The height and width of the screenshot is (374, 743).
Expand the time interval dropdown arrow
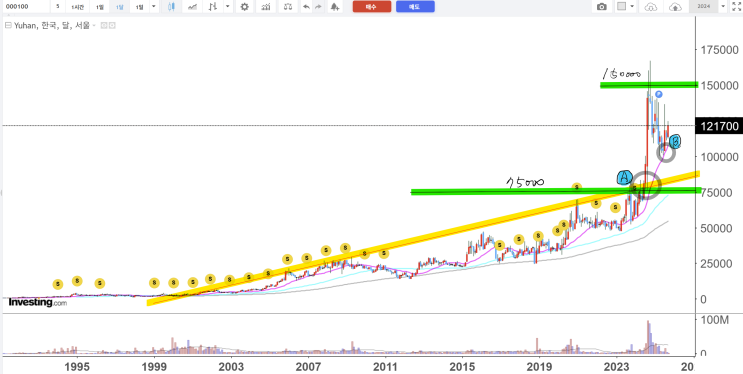(x=154, y=7)
